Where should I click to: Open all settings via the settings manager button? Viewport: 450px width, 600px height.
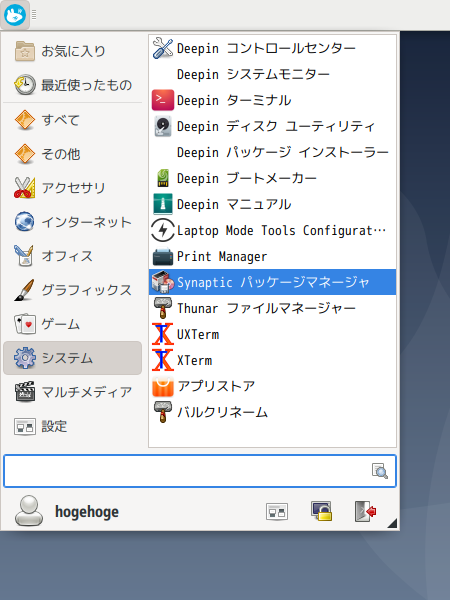[277, 512]
